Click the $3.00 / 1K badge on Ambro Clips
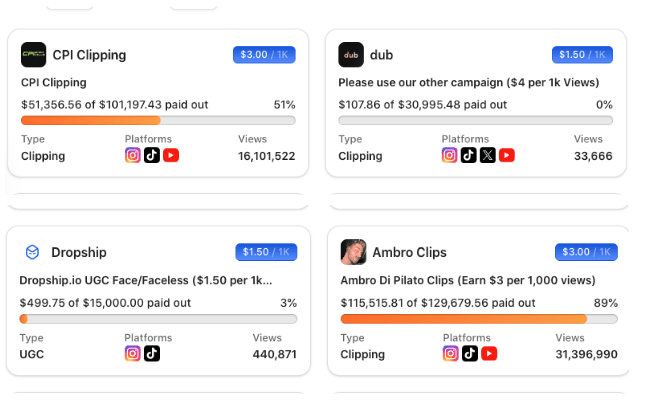 click(x=584, y=252)
